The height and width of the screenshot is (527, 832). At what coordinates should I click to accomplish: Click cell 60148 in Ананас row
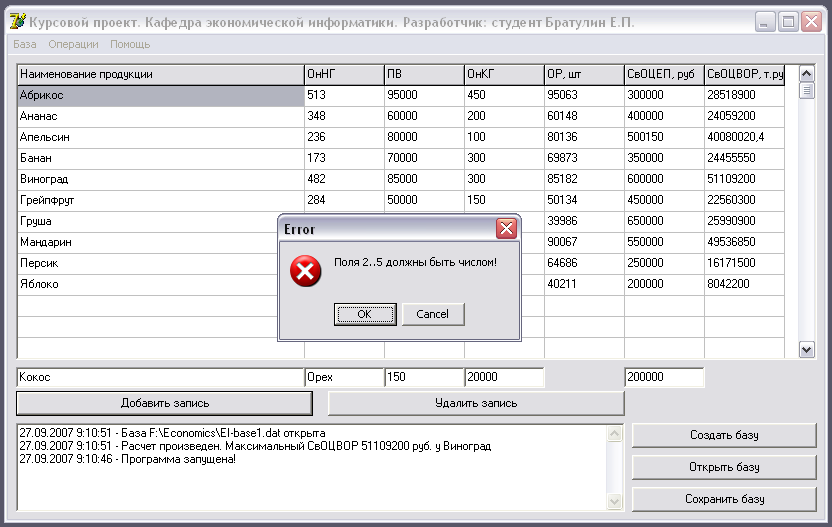click(x=584, y=117)
